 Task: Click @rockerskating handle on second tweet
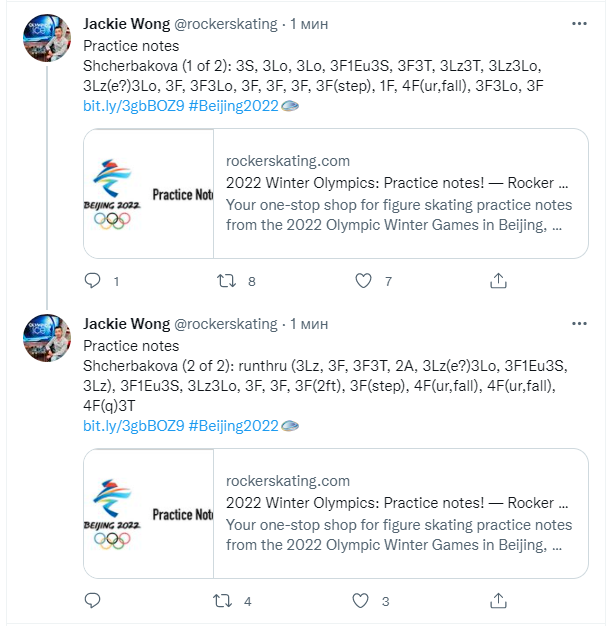226,324
